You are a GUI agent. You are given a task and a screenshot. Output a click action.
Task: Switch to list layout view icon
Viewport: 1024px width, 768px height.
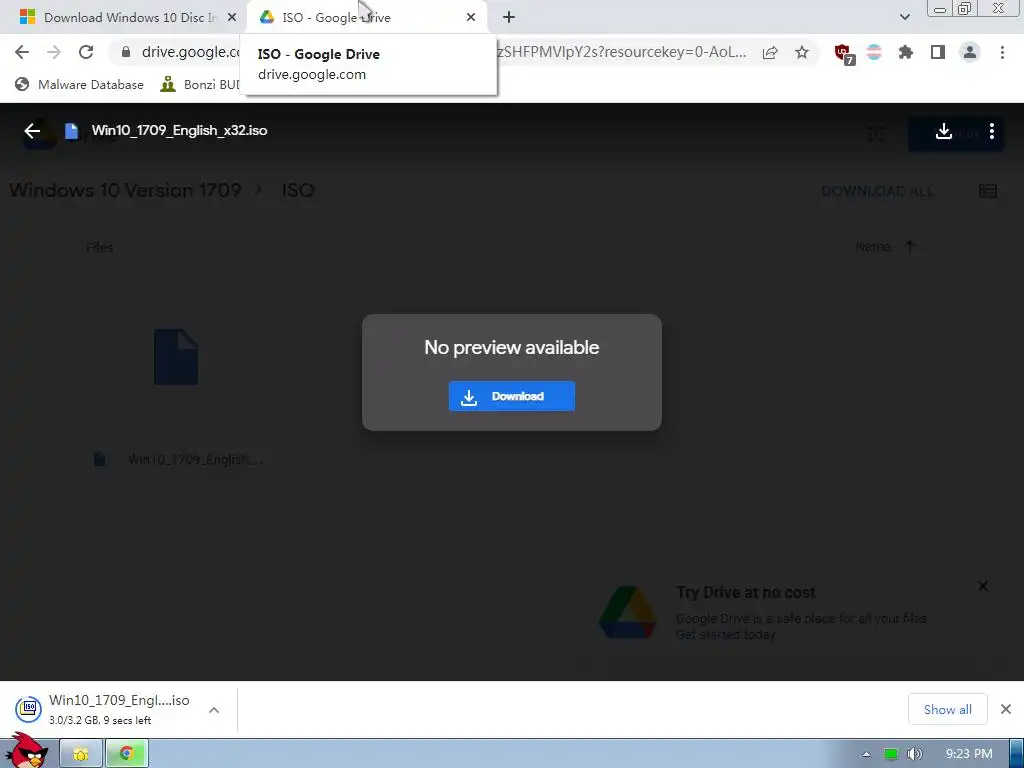pyautogui.click(x=987, y=191)
